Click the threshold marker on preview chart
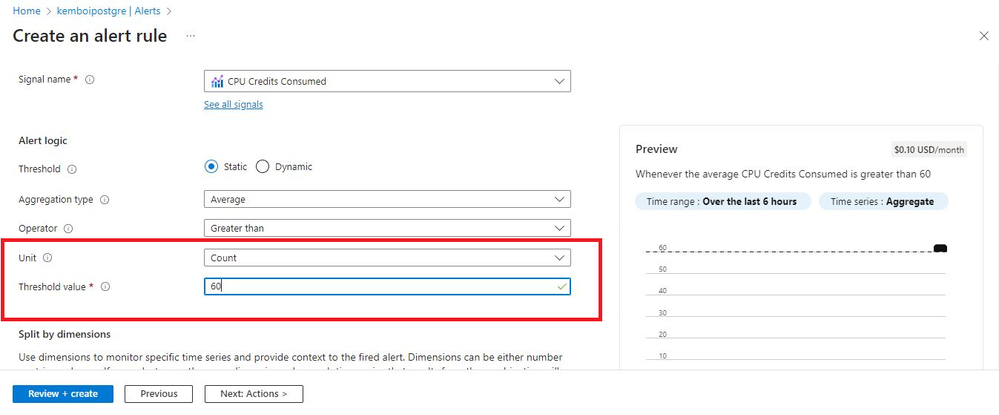Screen dimensions: 999x415 [x=940, y=248]
